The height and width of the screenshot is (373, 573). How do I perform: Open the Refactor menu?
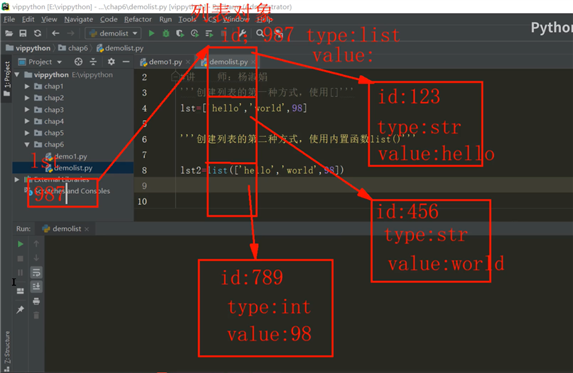point(138,19)
